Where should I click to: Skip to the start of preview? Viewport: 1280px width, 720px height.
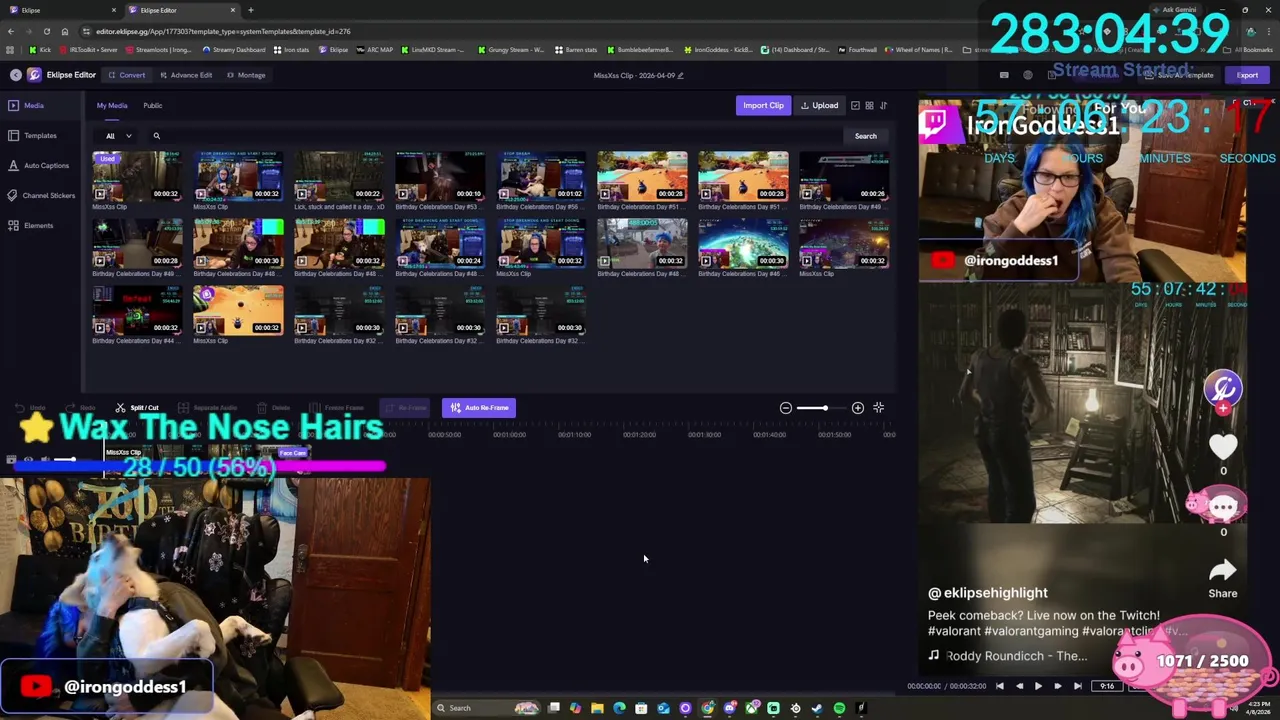click(x=999, y=686)
